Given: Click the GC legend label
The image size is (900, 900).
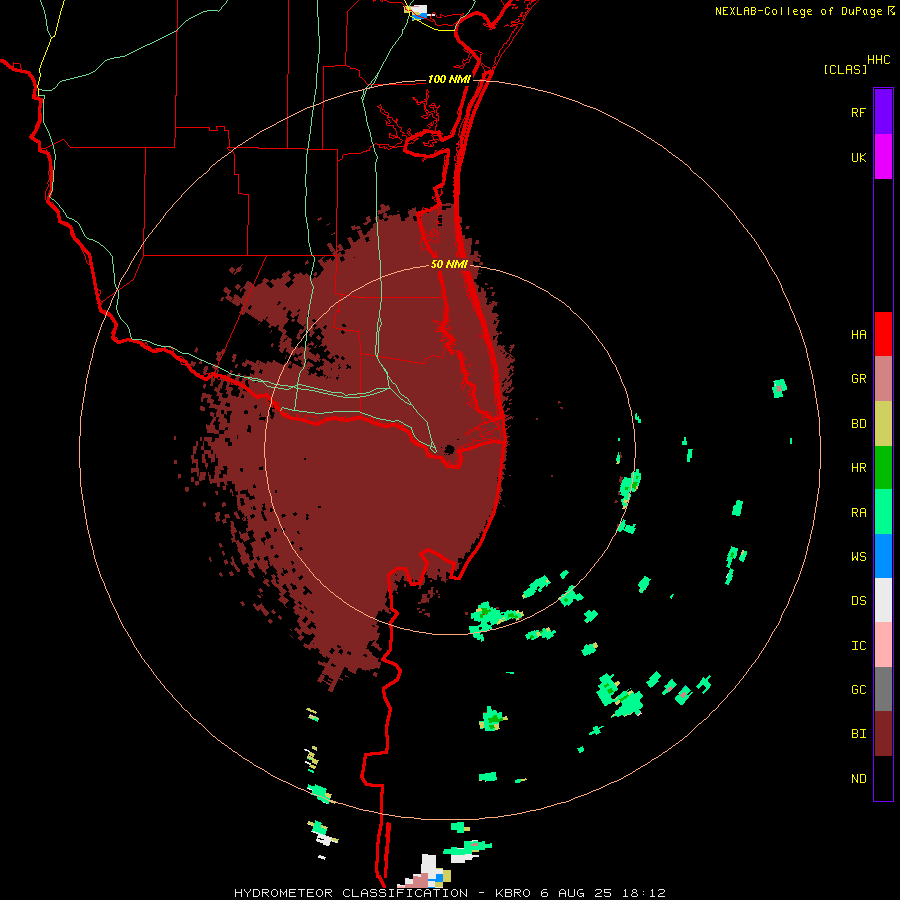Looking at the screenshot, I should pos(858,690).
